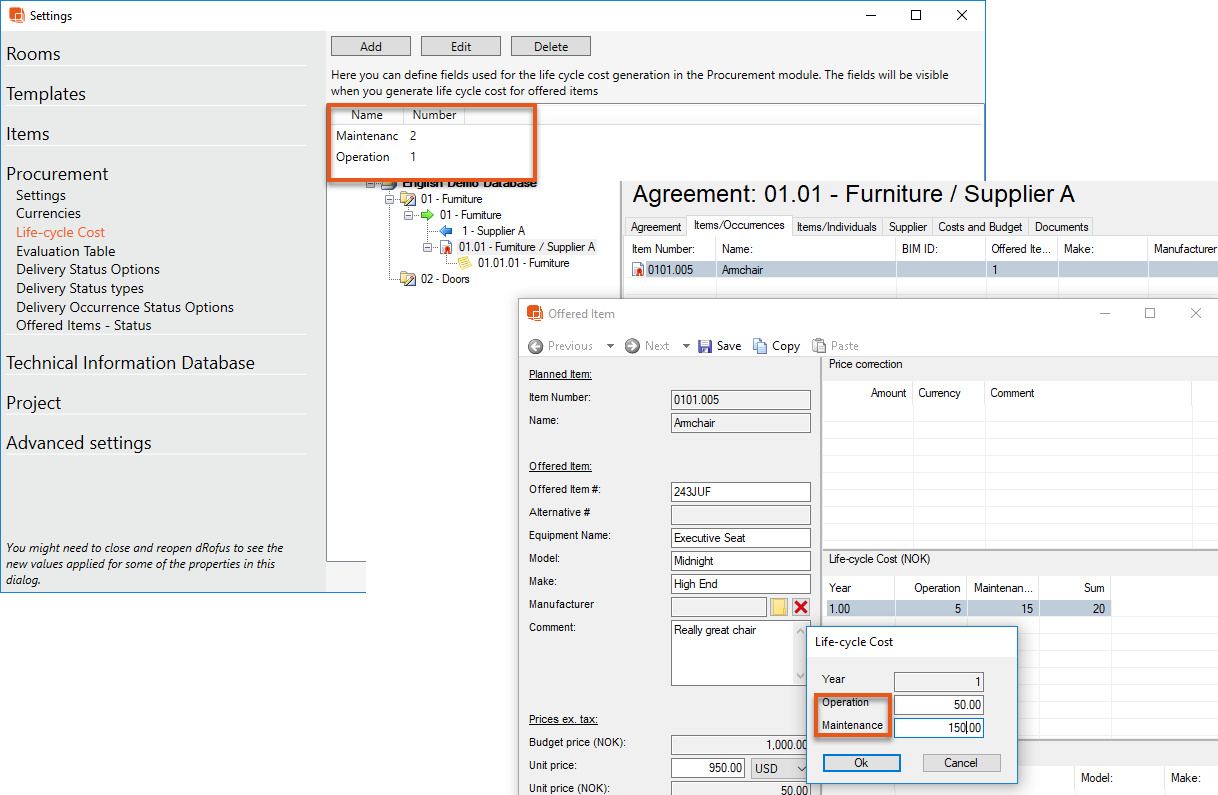Click the Comment box scrollbar down arrow
This screenshot has width=1218, height=795.
coord(801,678)
